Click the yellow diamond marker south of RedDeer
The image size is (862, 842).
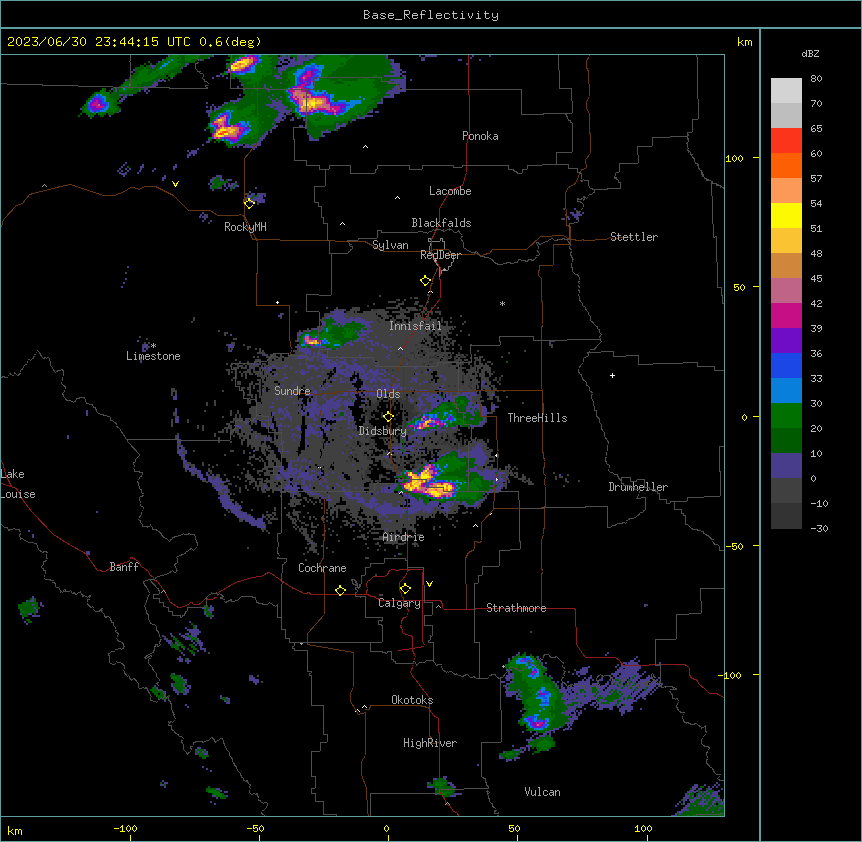click(425, 281)
